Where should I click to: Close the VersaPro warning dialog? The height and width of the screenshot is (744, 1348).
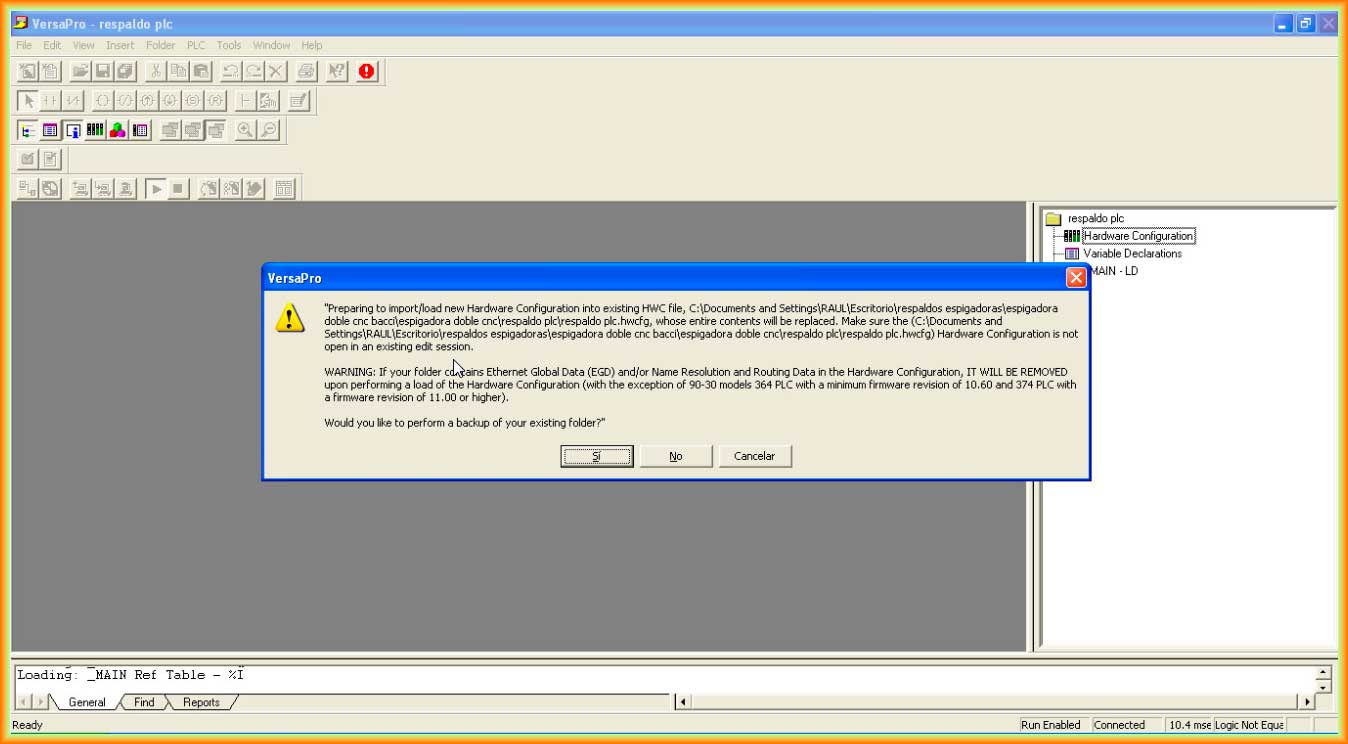(1076, 278)
